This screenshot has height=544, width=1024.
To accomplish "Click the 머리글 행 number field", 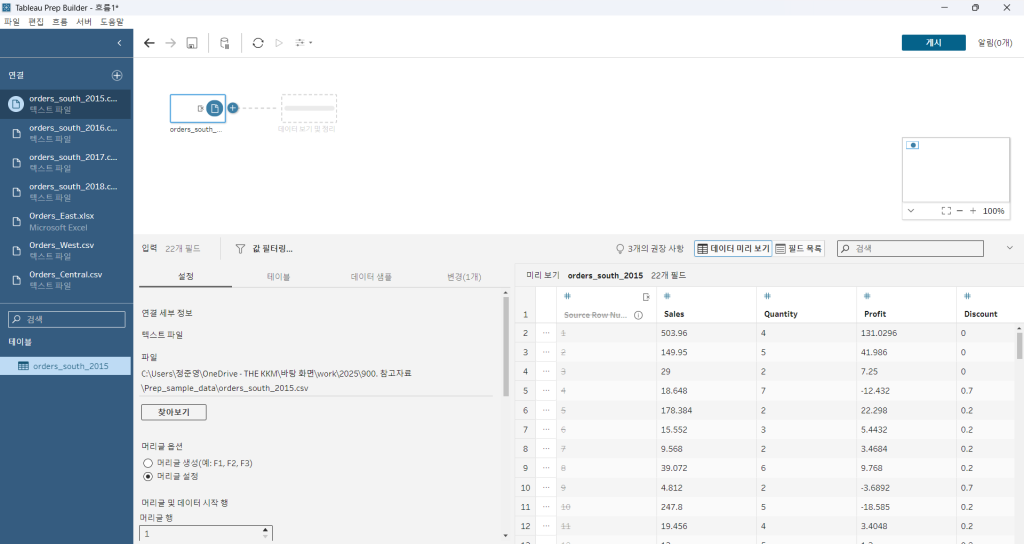I will coord(200,534).
